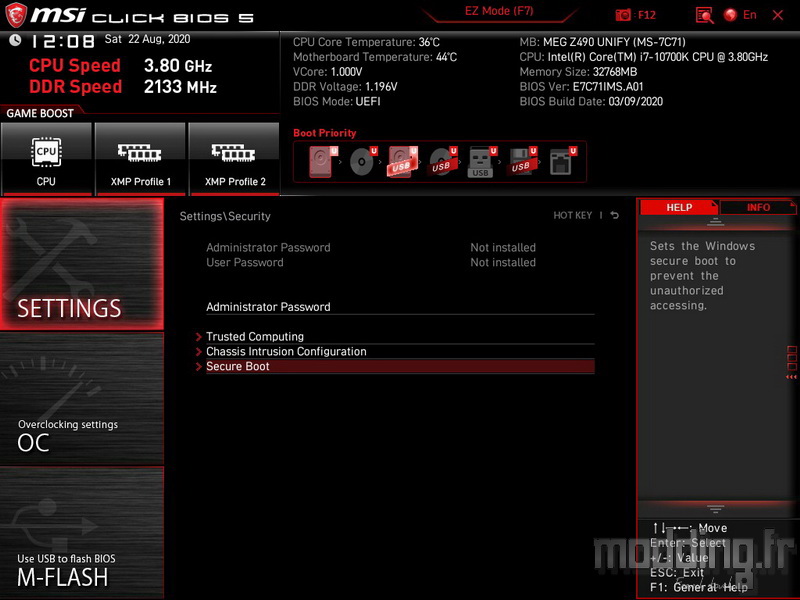This screenshot has width=800, height=600.
Task: Expand Trusted Computing submenu
Action: pos(400,337)
